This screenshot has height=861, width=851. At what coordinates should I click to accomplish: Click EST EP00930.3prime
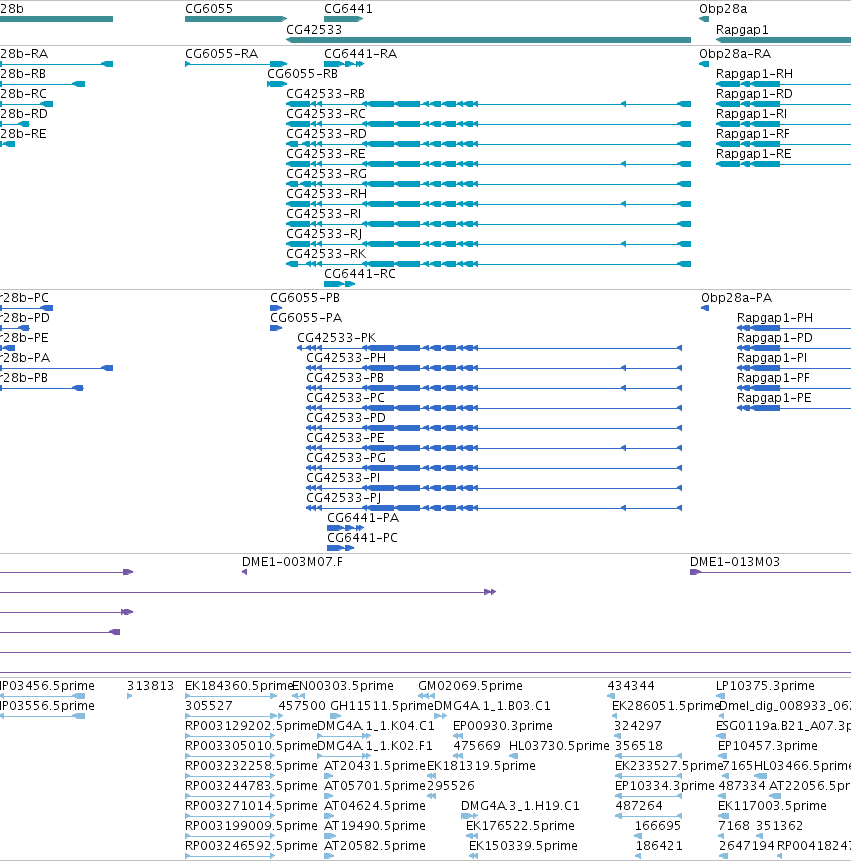click(x=502, y=726)
